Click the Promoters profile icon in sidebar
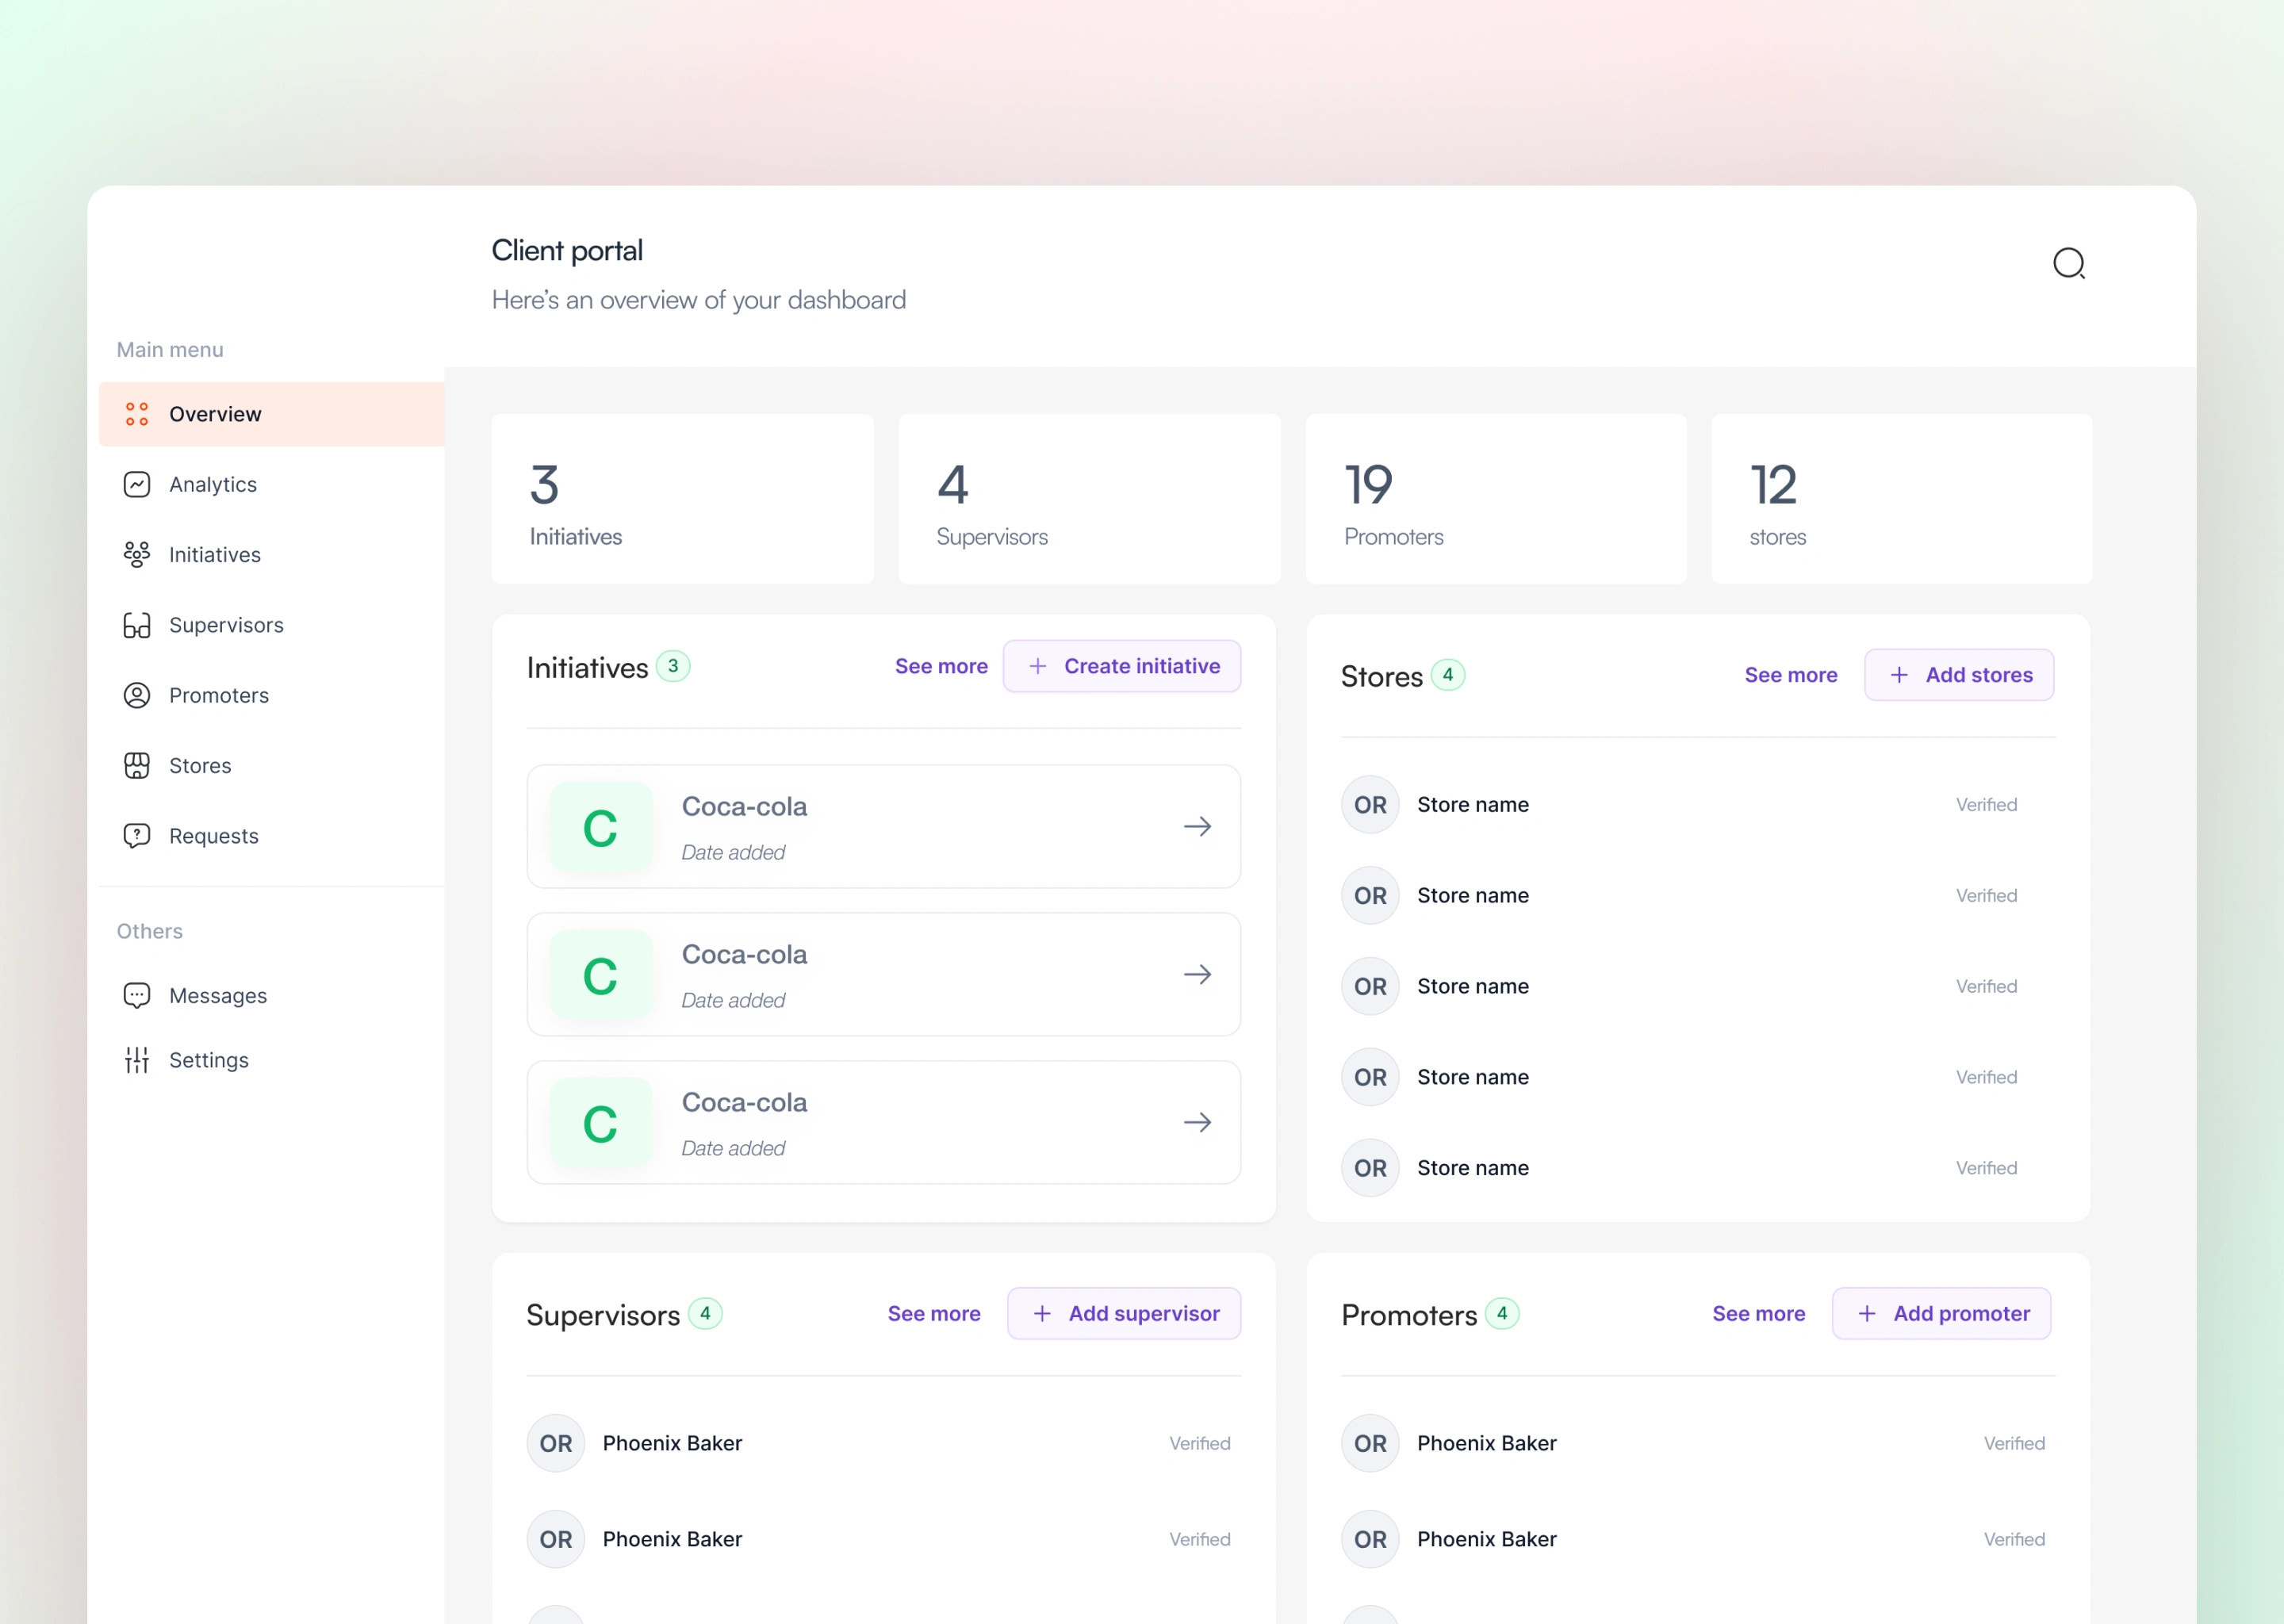The image size is (2284, 1624). [x=137, y=695]
